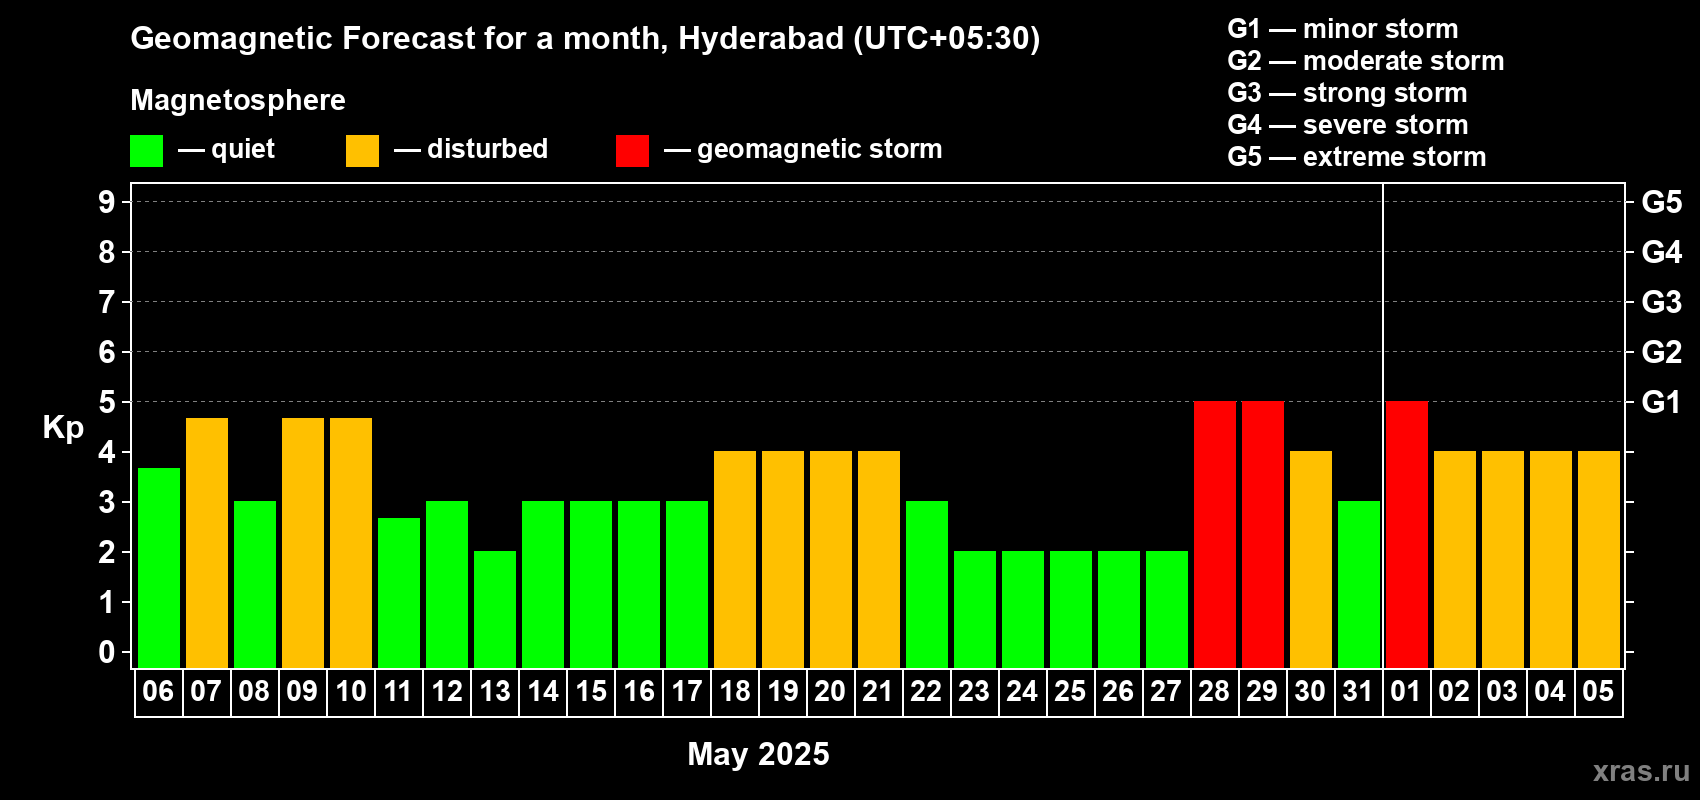Select the orange bar for May 07
This screenshot has height=800, width=1700.
tap(207, 542)
